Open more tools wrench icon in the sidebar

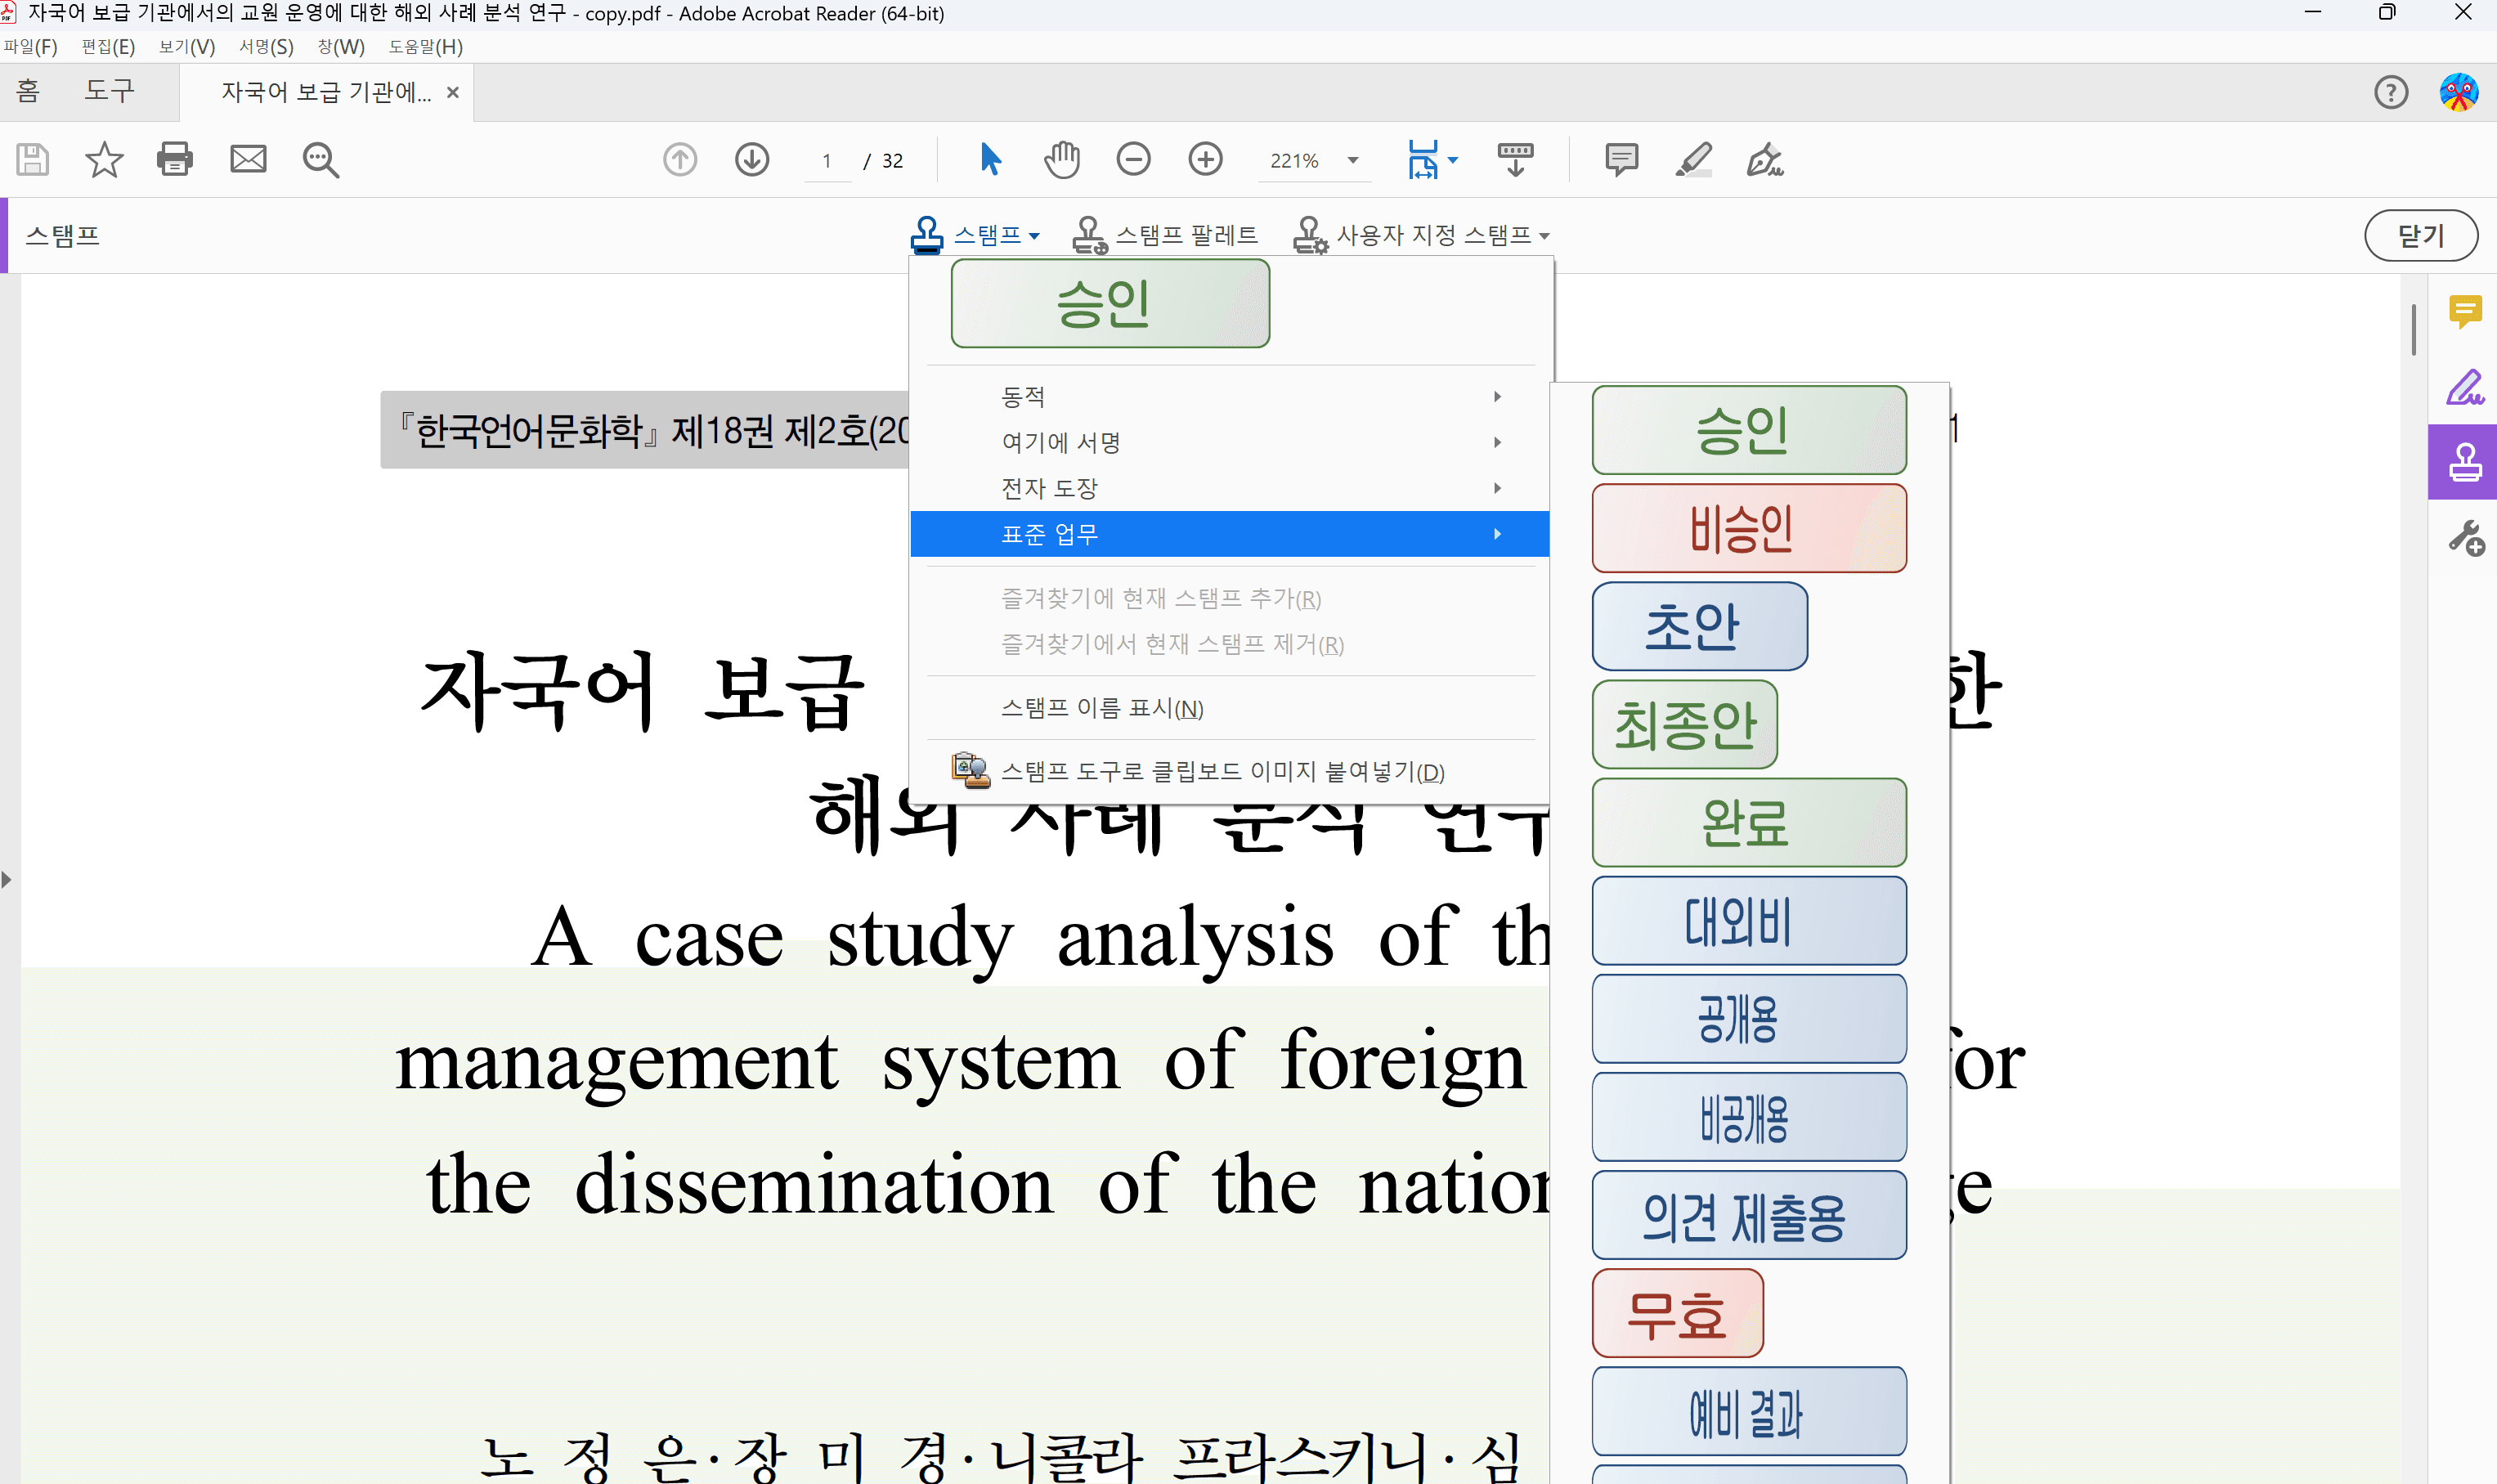coord(2465,538)
